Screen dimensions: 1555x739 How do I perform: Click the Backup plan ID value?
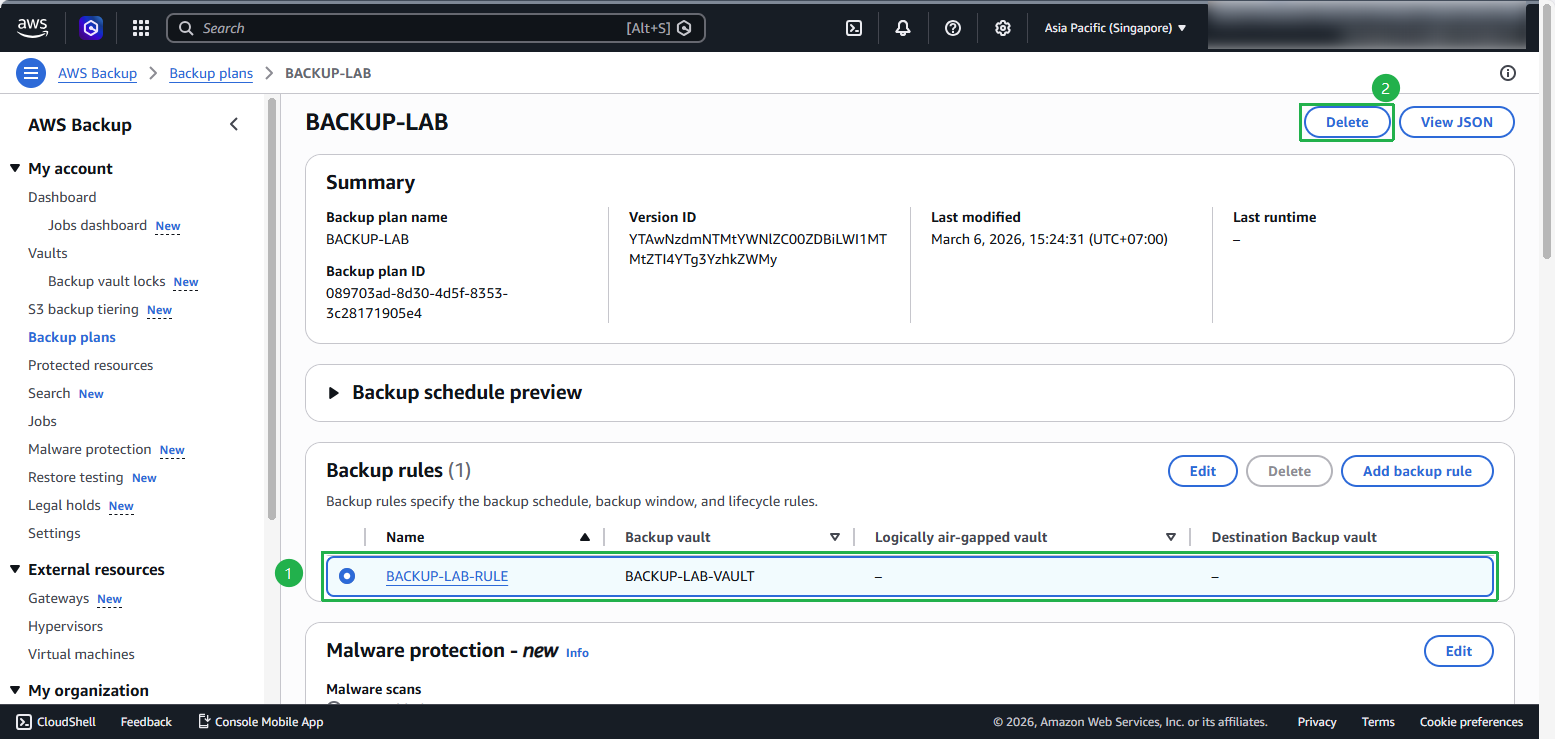coord(417,303)
